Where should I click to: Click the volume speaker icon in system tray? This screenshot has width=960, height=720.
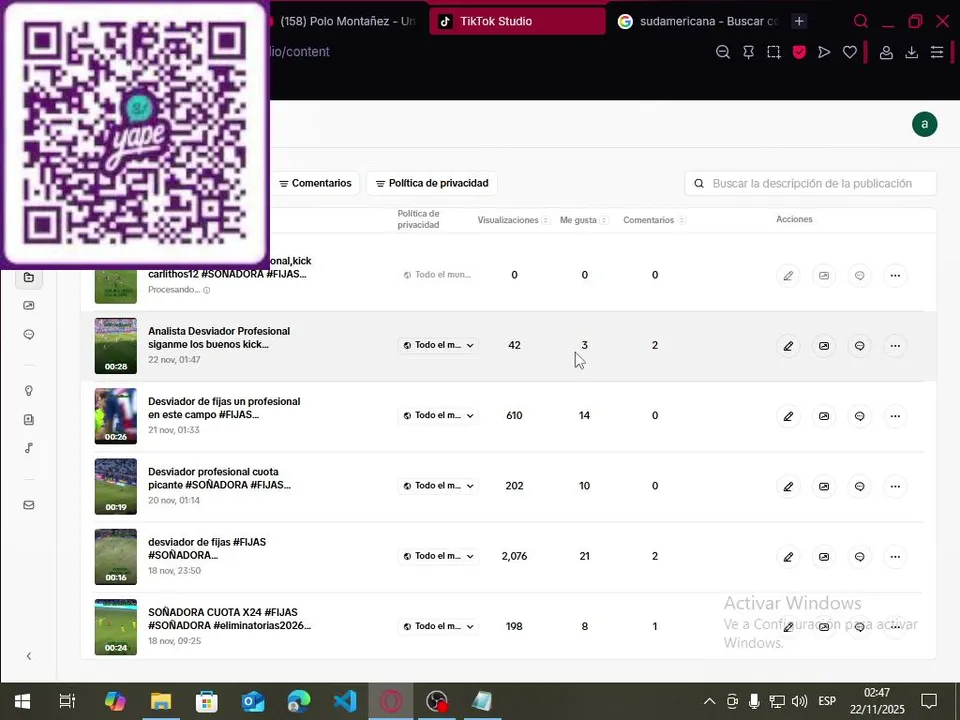click(799, 701)
